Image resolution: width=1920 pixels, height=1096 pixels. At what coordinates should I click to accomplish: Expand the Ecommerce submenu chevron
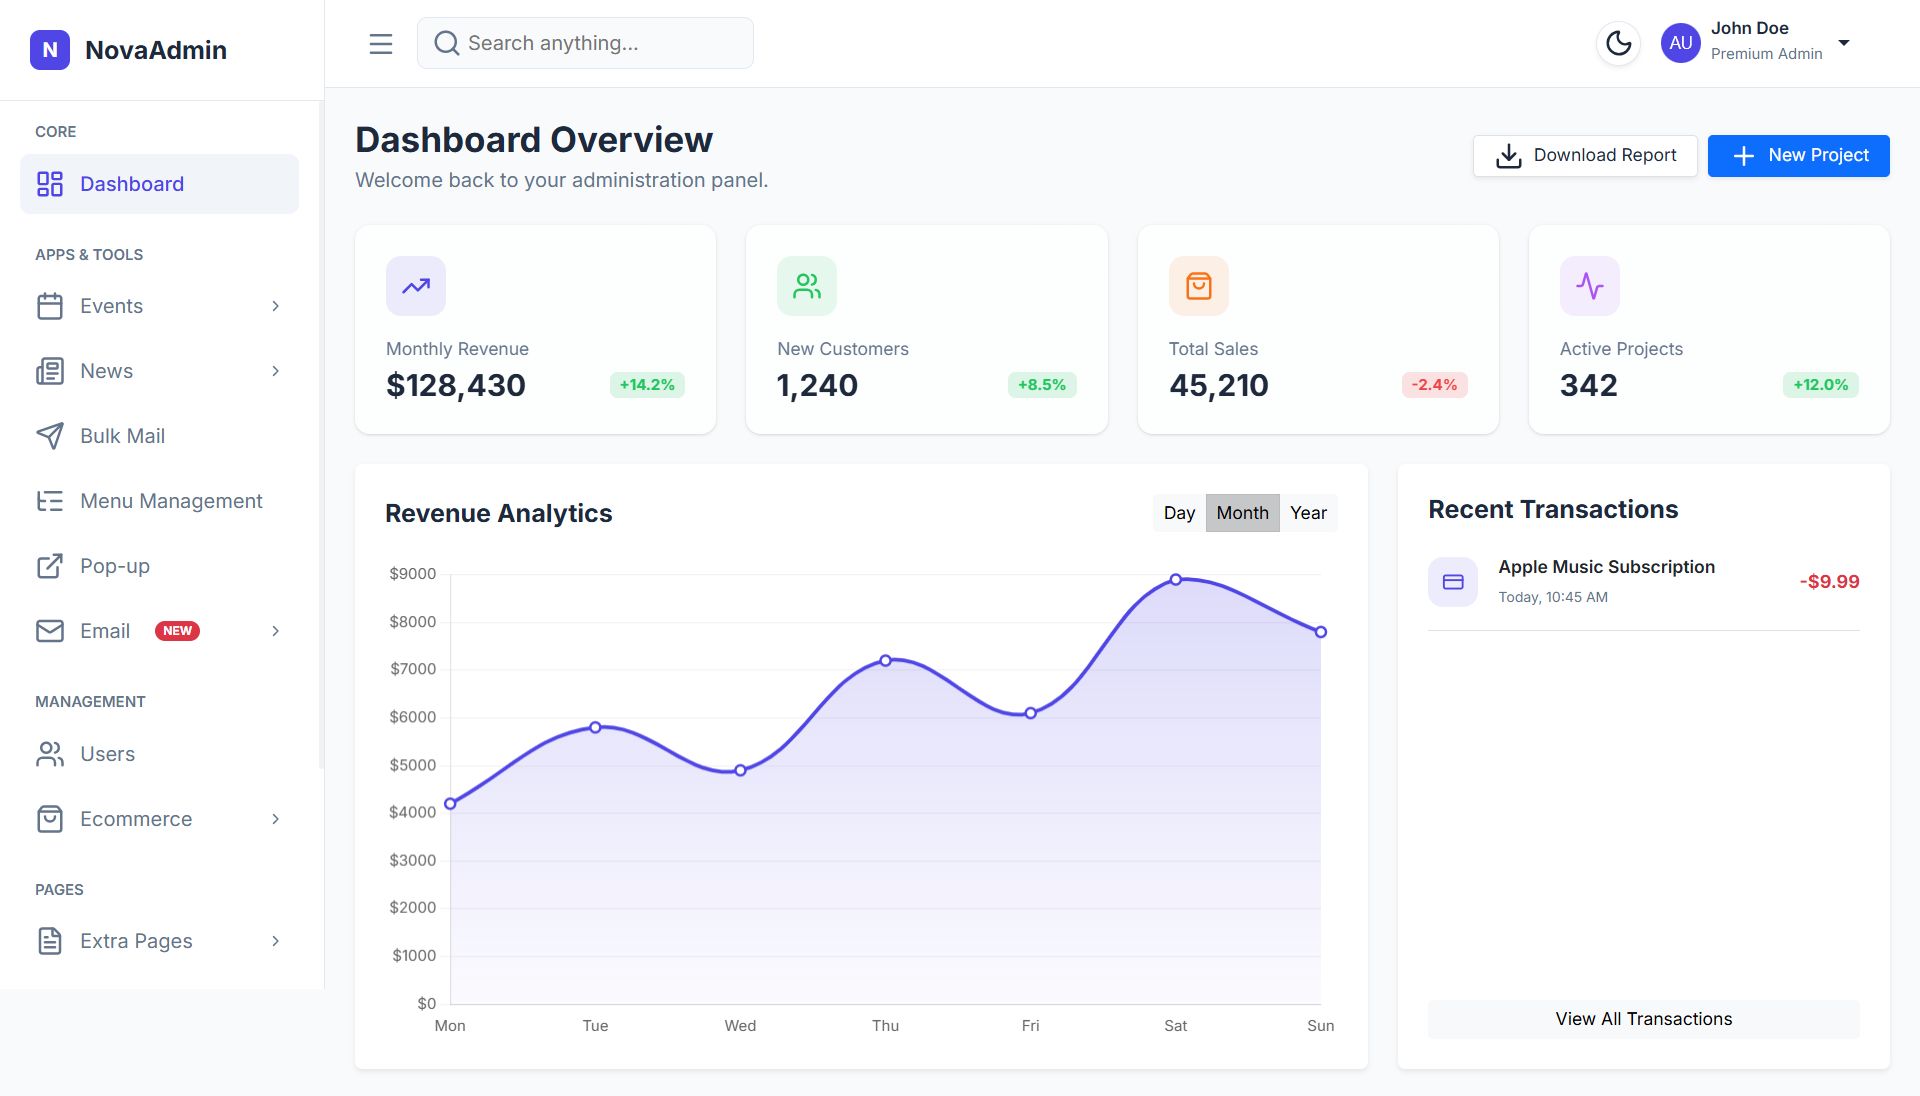pos(276,819)
